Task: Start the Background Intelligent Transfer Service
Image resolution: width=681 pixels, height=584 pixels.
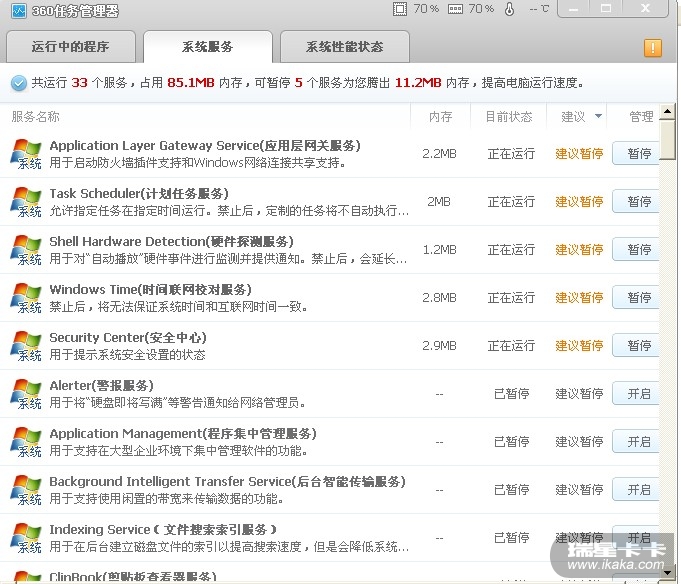Action: click(636, 489)
